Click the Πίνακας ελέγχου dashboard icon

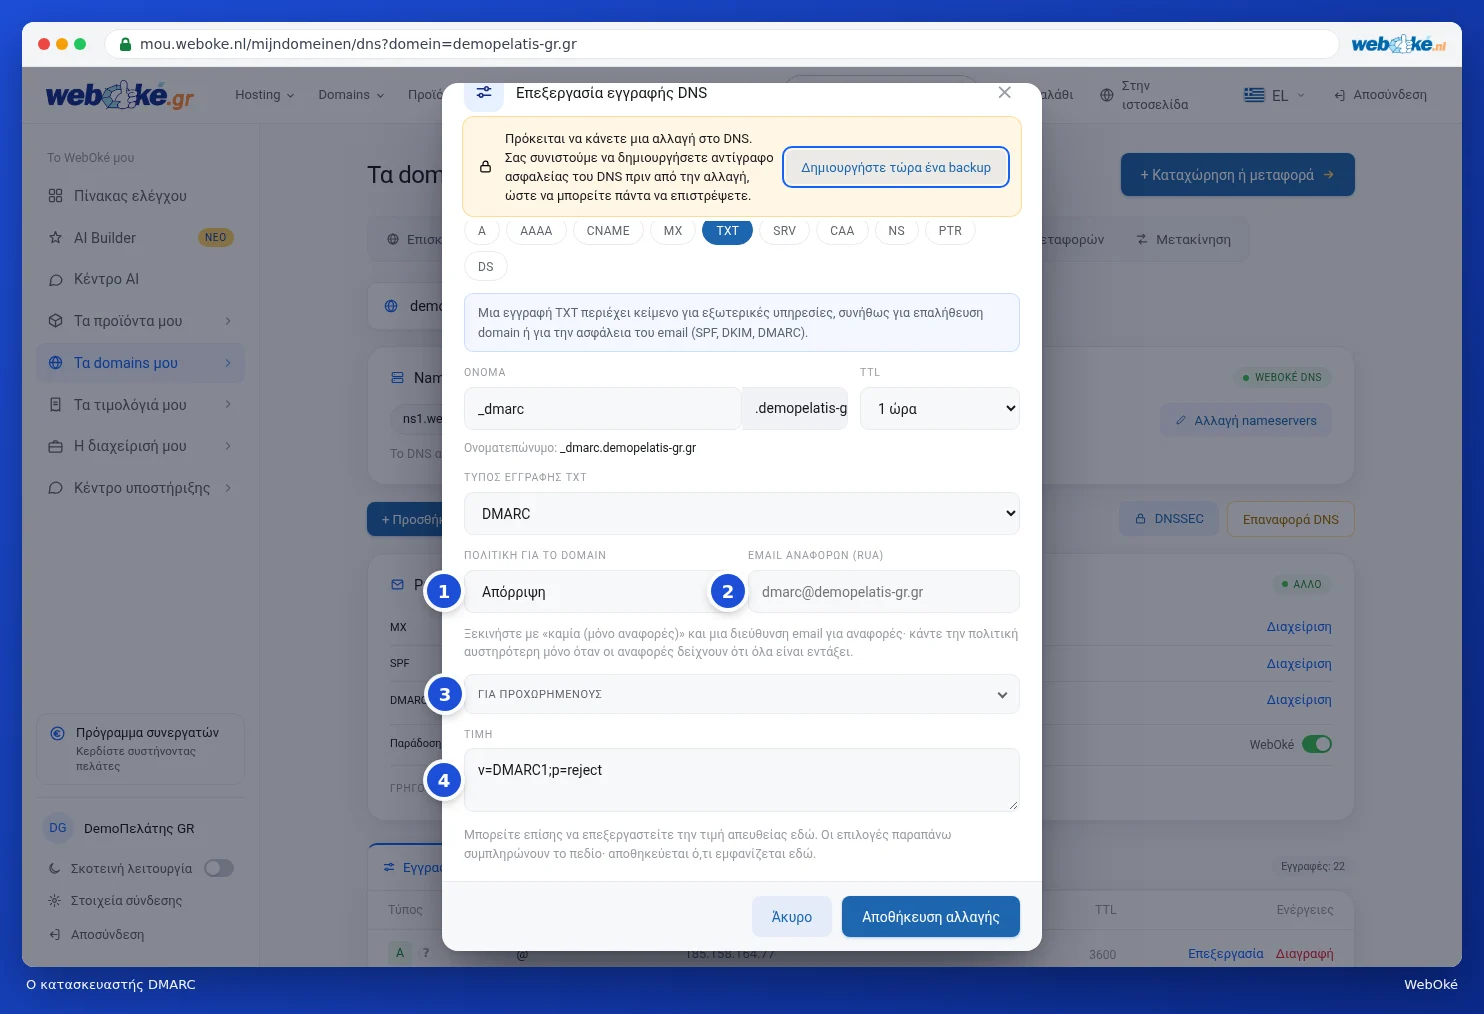click(x=56, y=196)
